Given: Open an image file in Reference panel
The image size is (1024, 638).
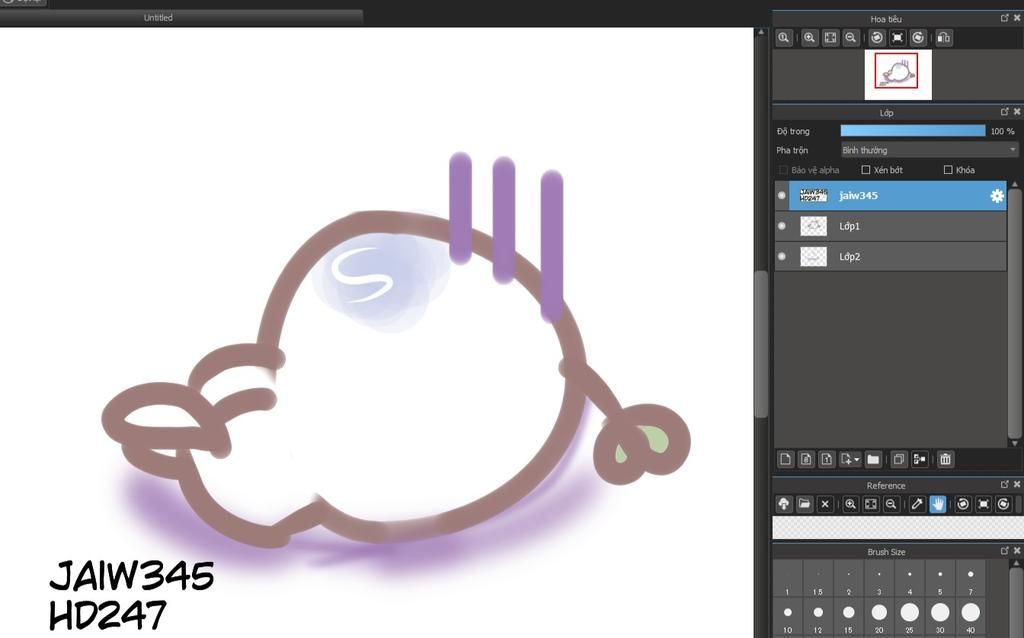Looking at the screenshot, I should (805, 504).
